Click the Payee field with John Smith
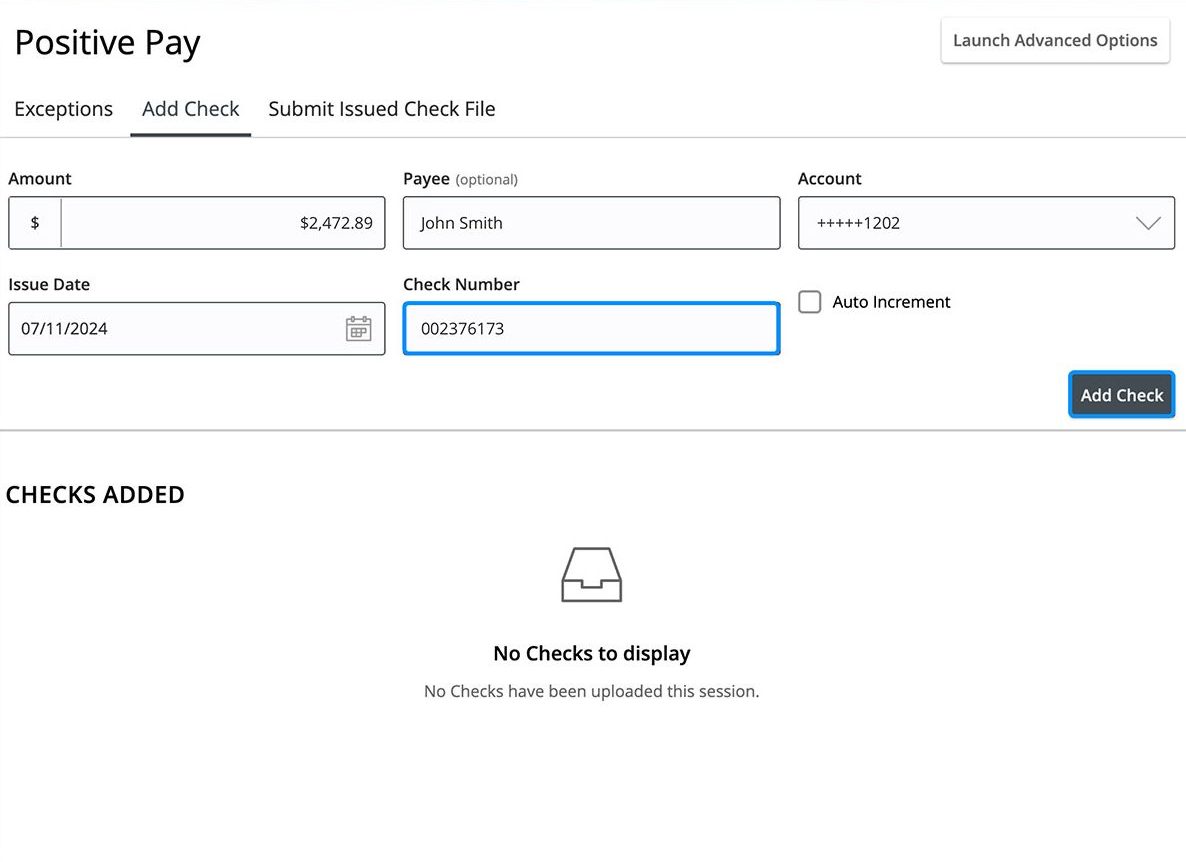 tap(591, 223)
